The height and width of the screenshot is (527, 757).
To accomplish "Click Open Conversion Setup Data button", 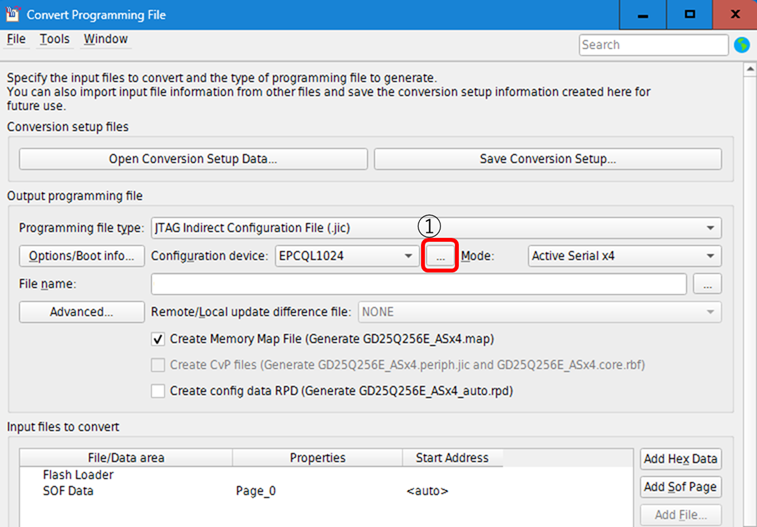I will [193, 159].
